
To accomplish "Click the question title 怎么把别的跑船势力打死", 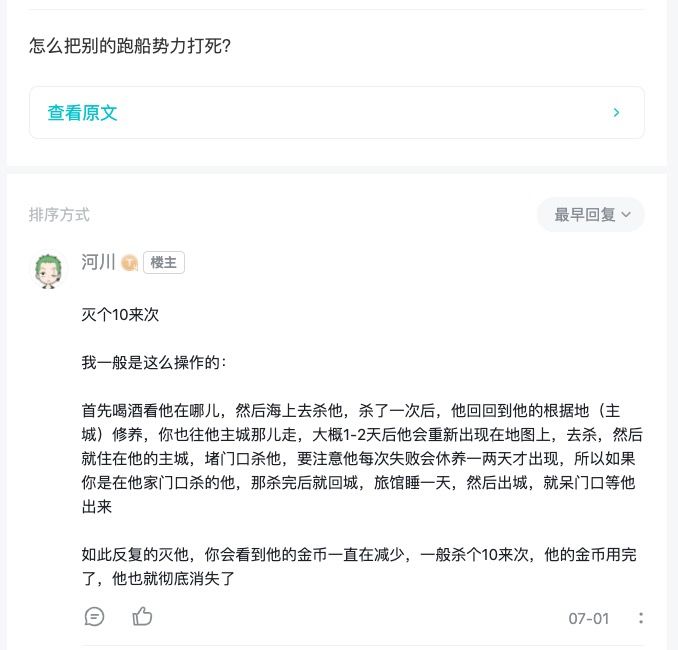I will (130, 46).
